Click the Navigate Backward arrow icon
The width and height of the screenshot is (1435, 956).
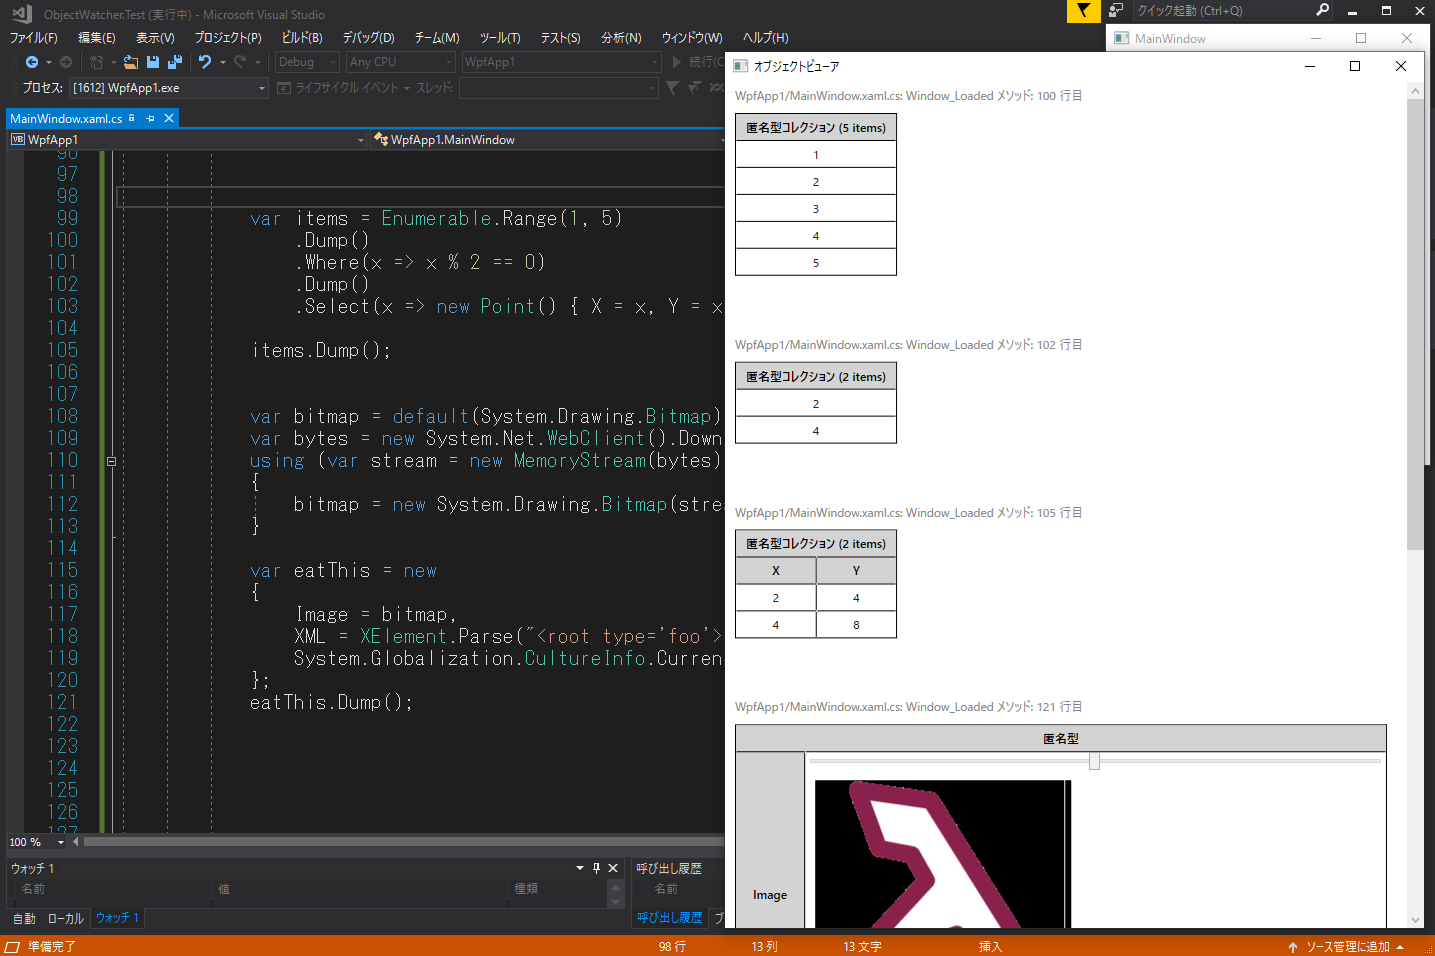coord(32,62)
